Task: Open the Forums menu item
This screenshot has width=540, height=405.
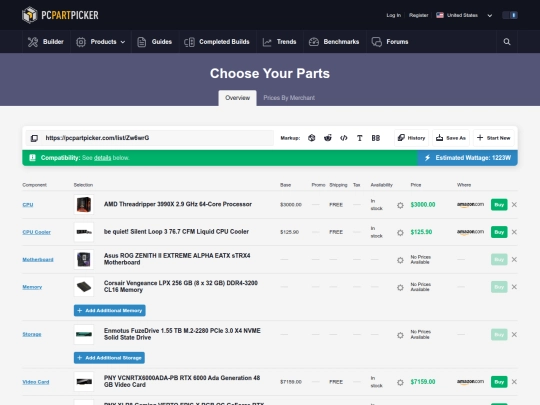Action: point(390,42)
